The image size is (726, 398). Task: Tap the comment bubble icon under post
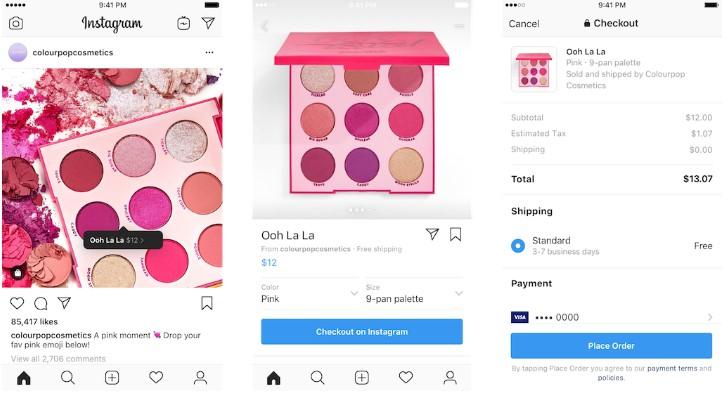[41, 303]
